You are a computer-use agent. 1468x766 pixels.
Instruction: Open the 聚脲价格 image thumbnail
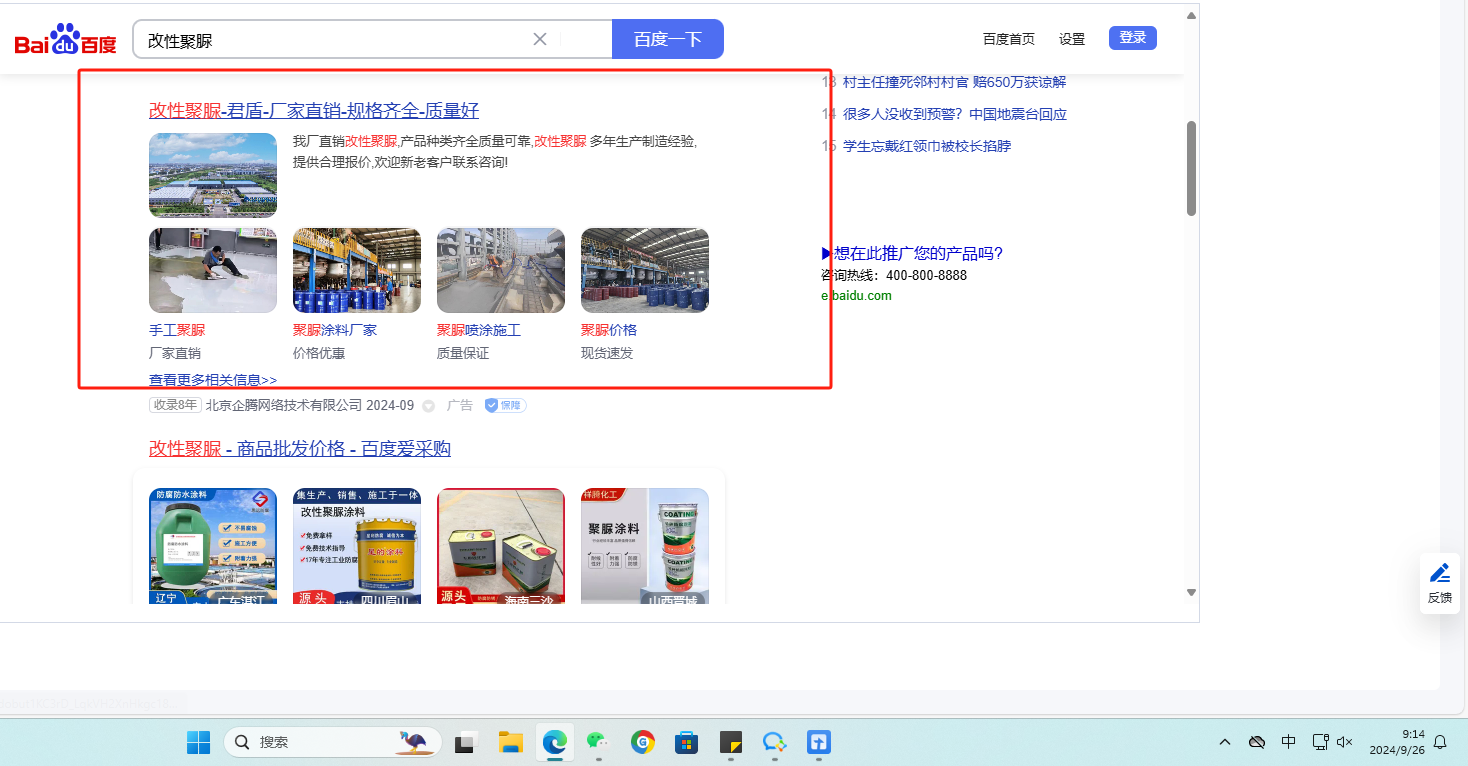[645, 270]
